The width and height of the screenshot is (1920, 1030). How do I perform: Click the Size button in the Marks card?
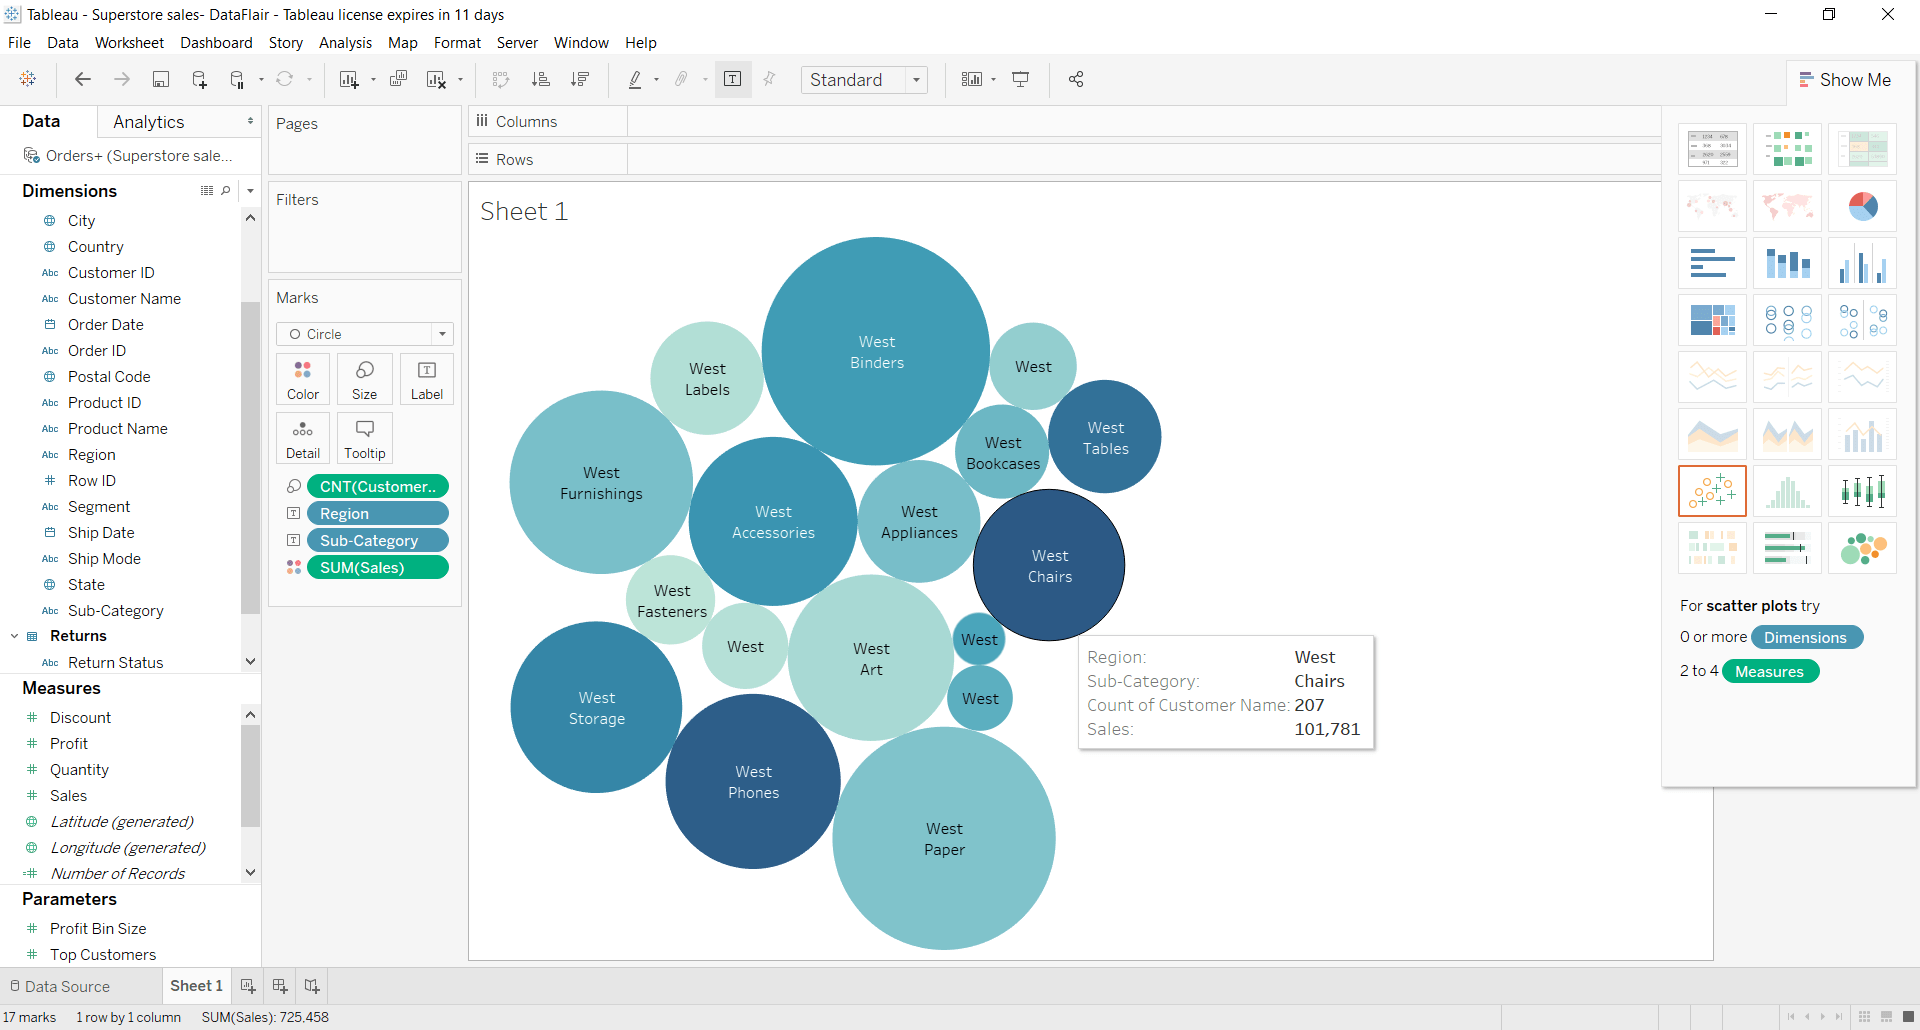pyautogui.click(x=364, y=378)
